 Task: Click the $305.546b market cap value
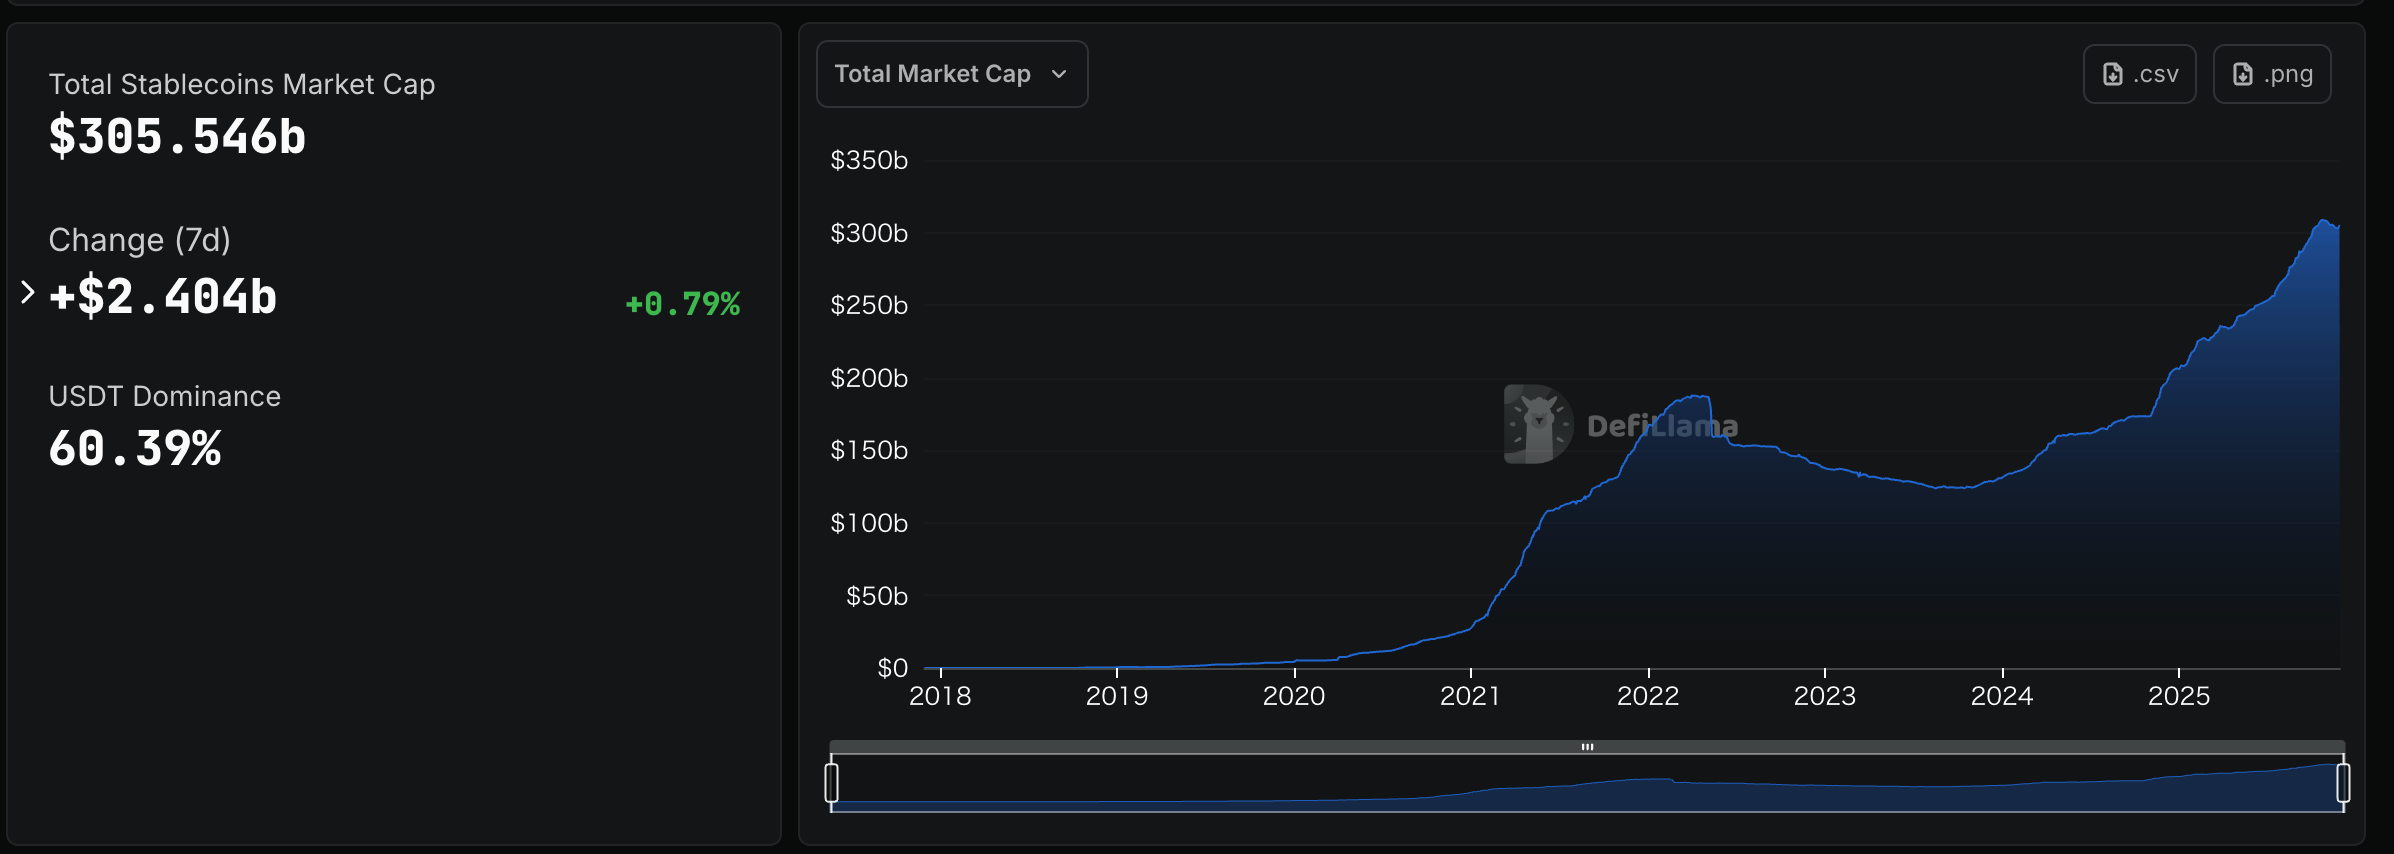[177, 136]
